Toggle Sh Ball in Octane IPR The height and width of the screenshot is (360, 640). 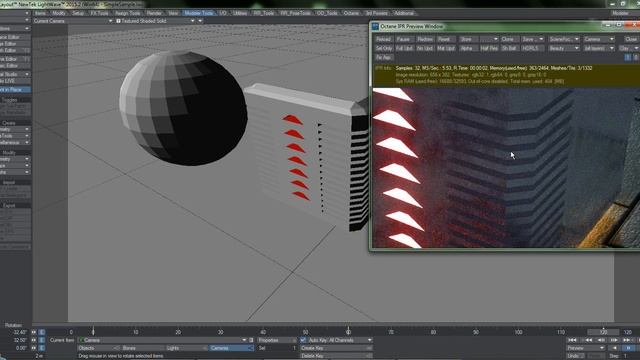tap(509, 48)
